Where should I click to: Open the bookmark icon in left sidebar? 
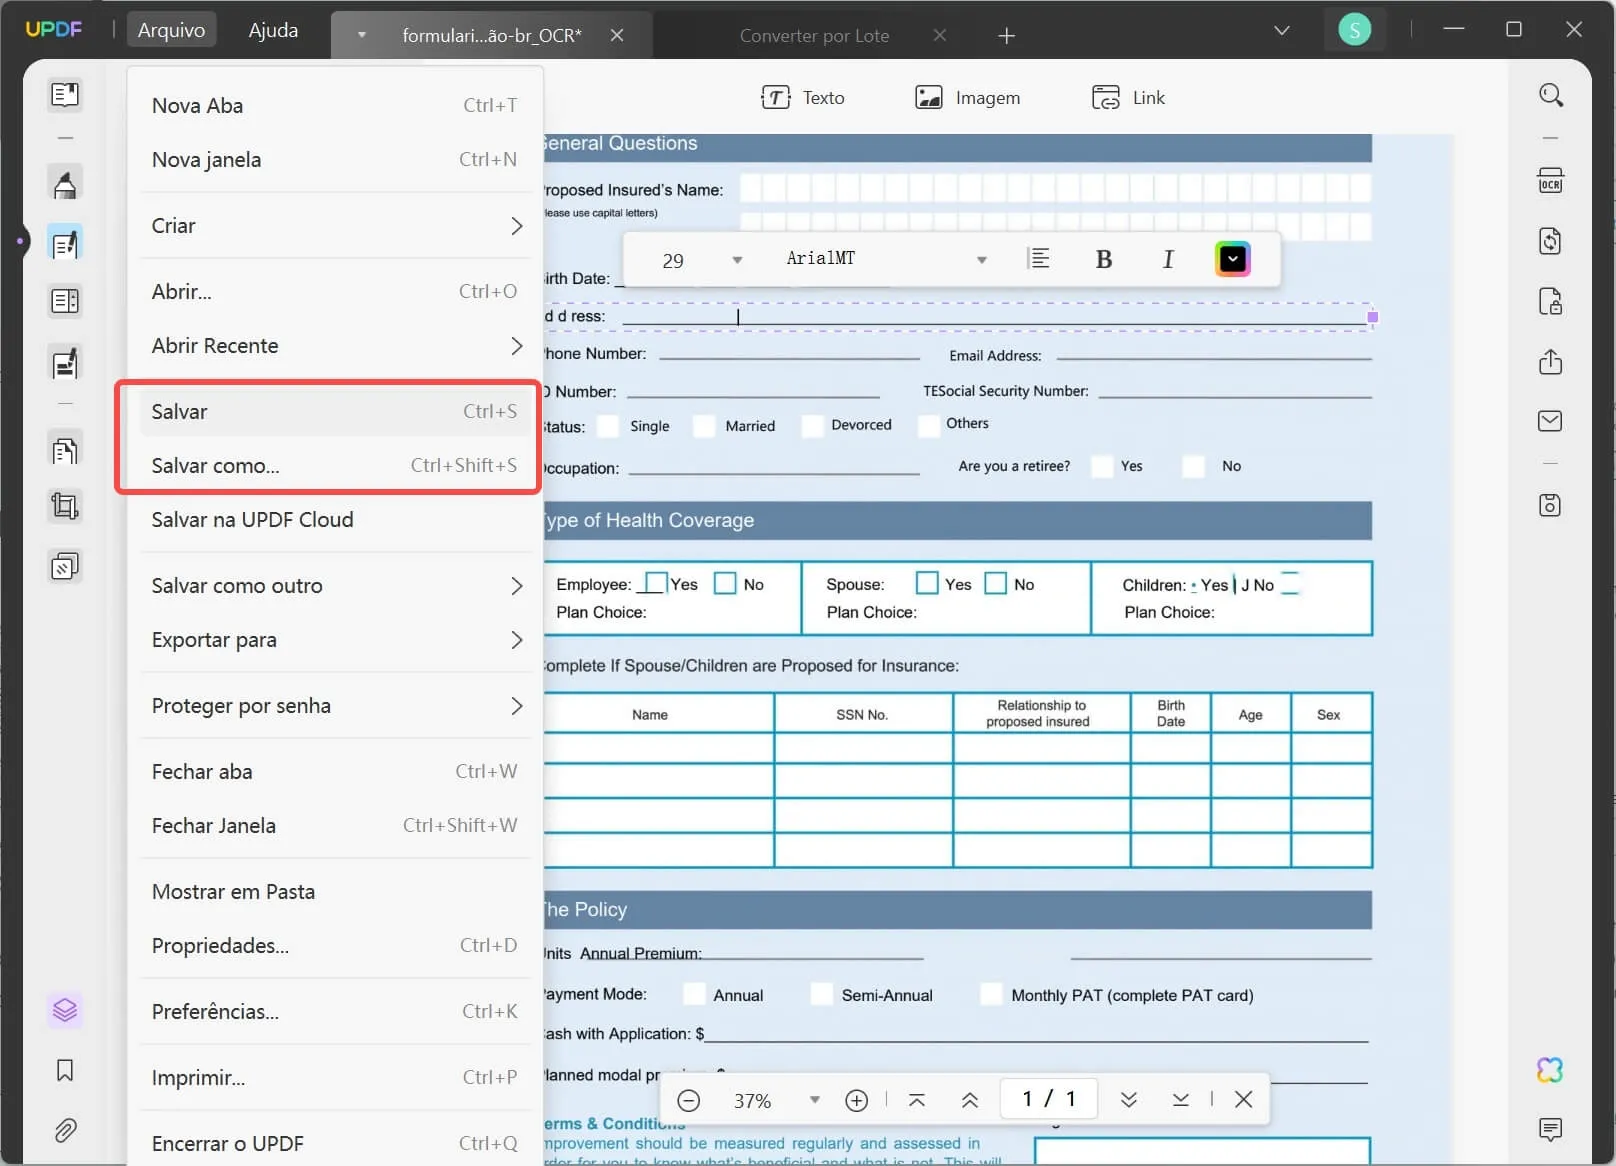[65, 1071]
